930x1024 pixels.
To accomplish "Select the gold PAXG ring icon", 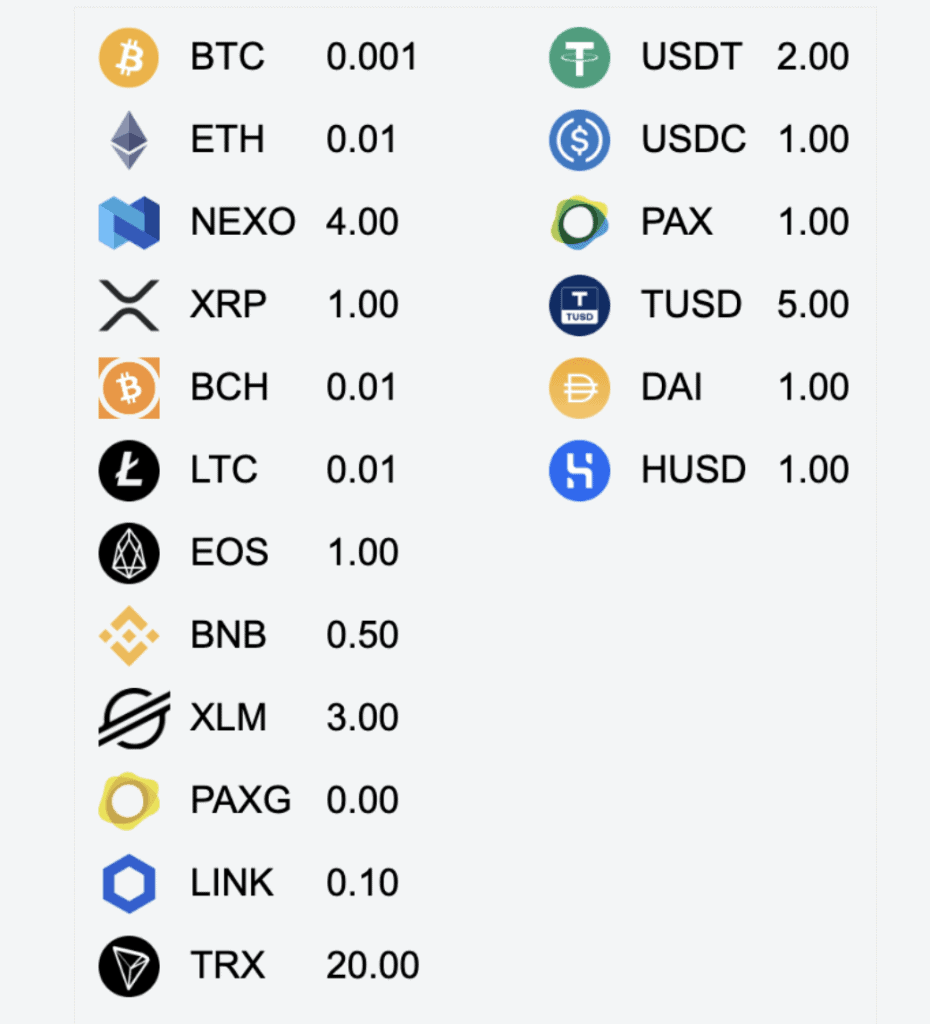I will 129,801.
